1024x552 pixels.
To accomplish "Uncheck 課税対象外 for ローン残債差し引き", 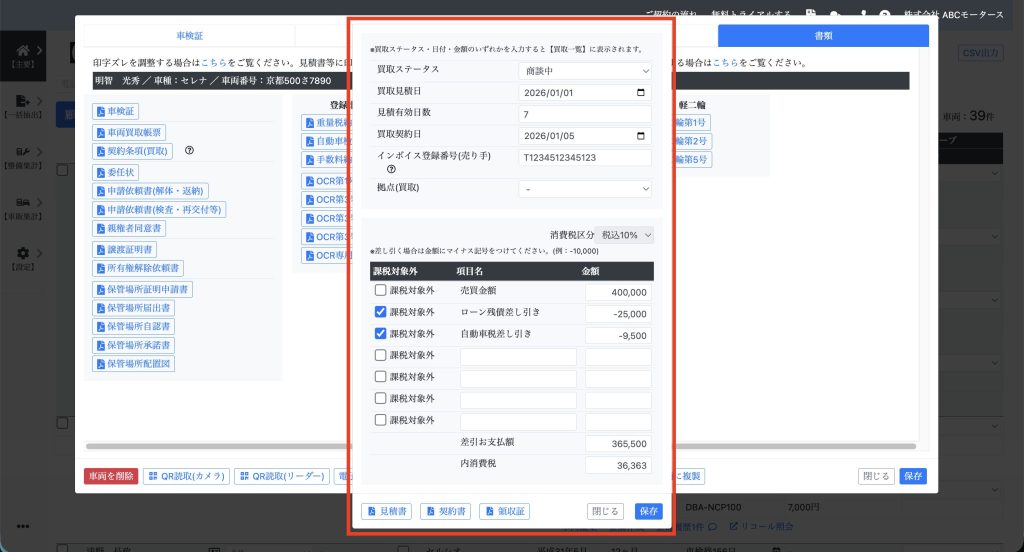I will click(x=380, y=312).
